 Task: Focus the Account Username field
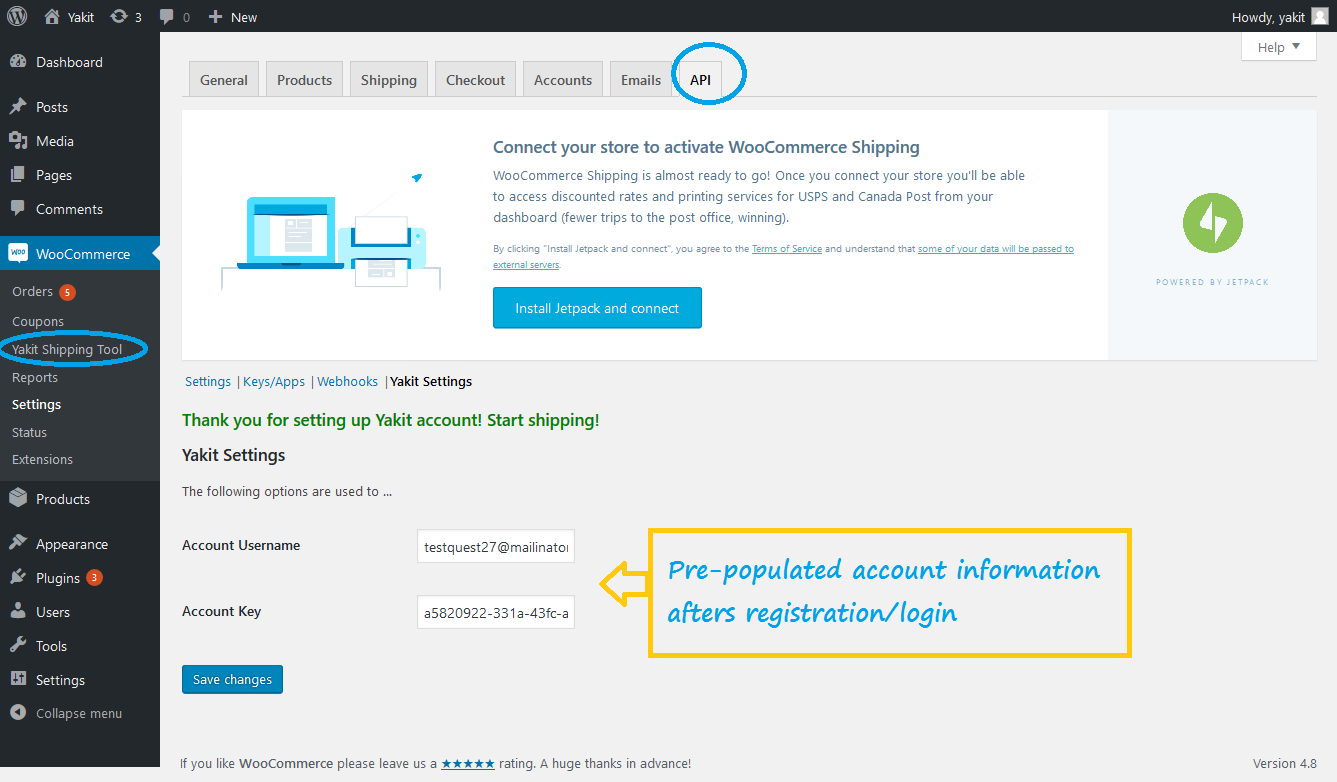[x=496, y=547]
